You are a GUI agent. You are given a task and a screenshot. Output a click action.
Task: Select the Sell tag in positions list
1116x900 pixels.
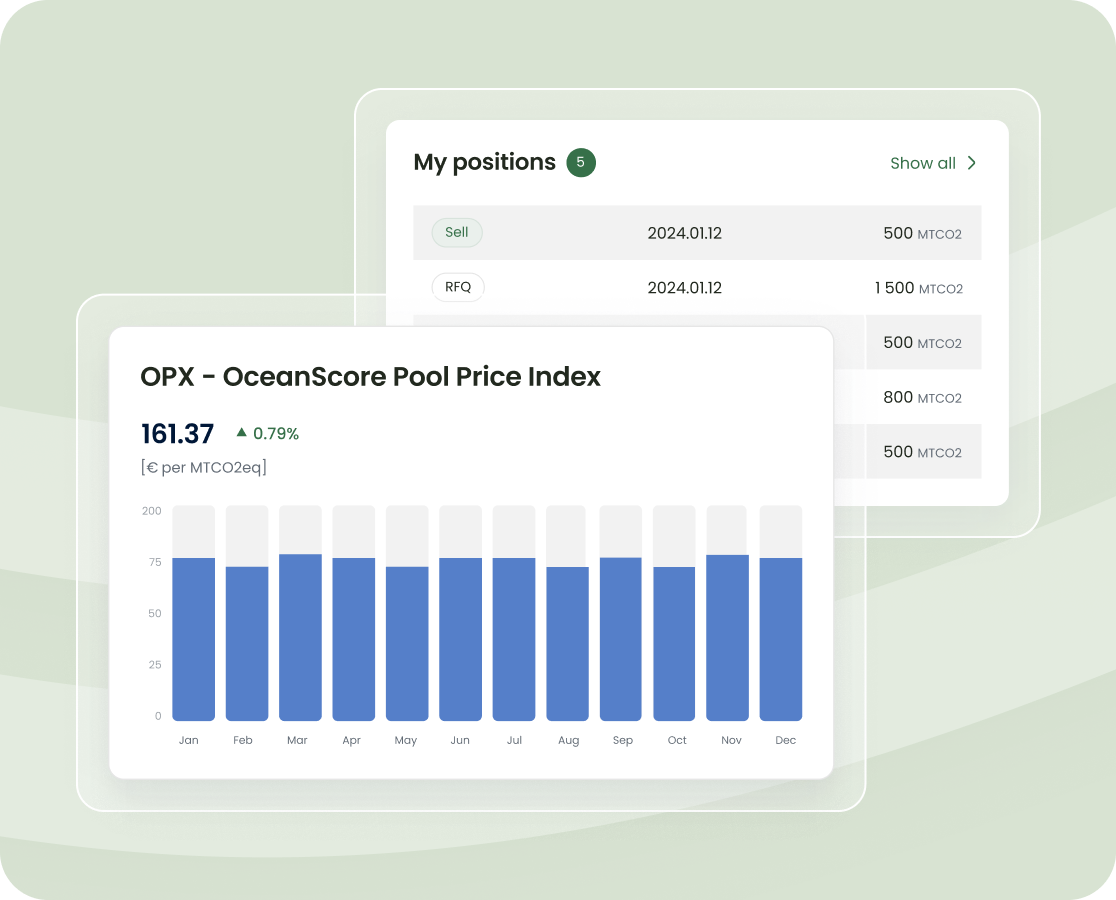click(457, 232)
